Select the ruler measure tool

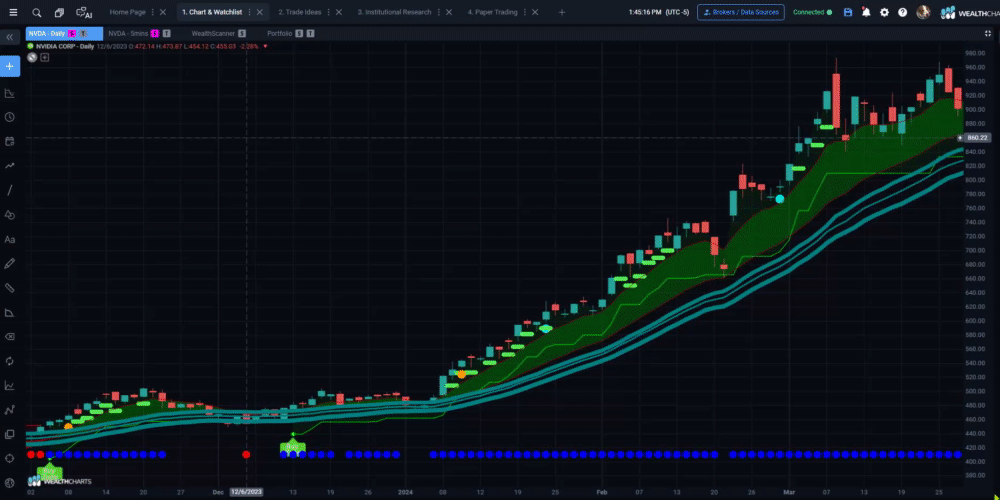tap(10, 288)
